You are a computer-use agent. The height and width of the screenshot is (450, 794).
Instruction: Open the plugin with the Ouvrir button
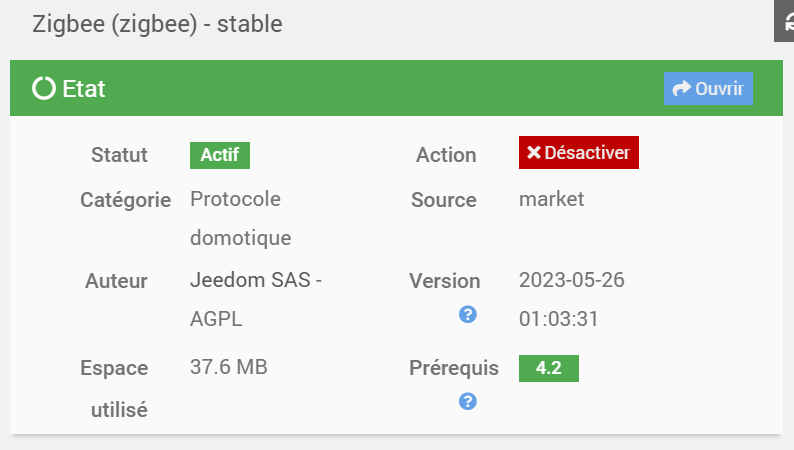tap(708, 89)
